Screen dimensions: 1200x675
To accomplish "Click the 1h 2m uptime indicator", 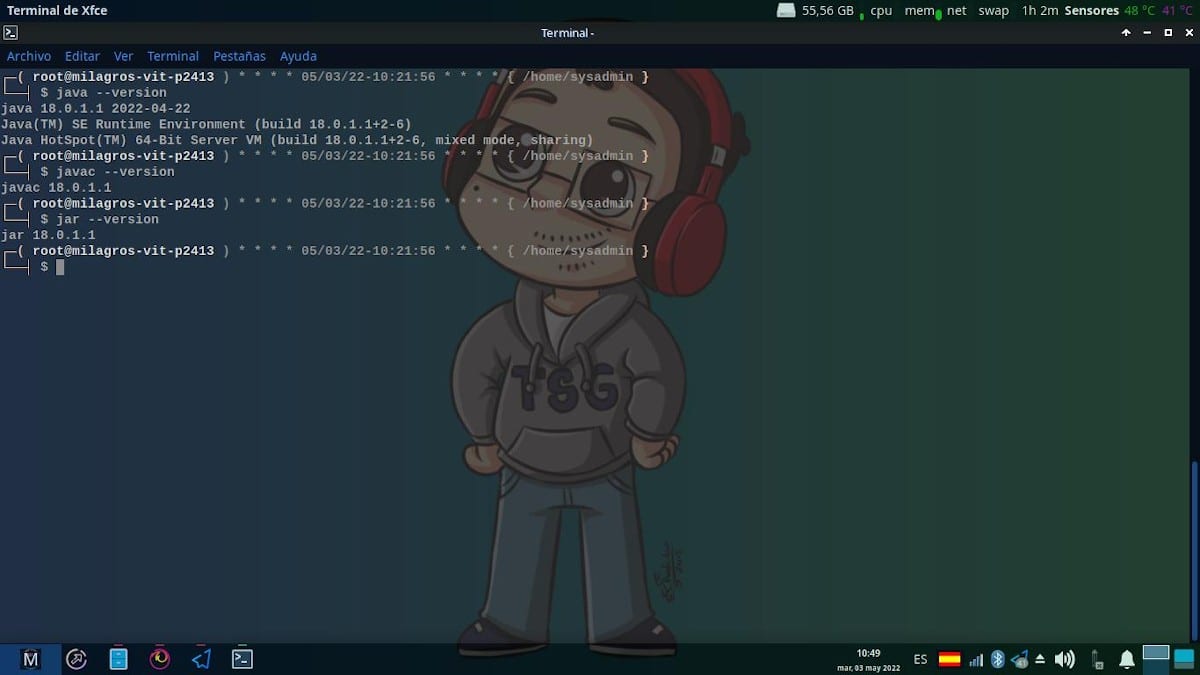I will 1040,11.
